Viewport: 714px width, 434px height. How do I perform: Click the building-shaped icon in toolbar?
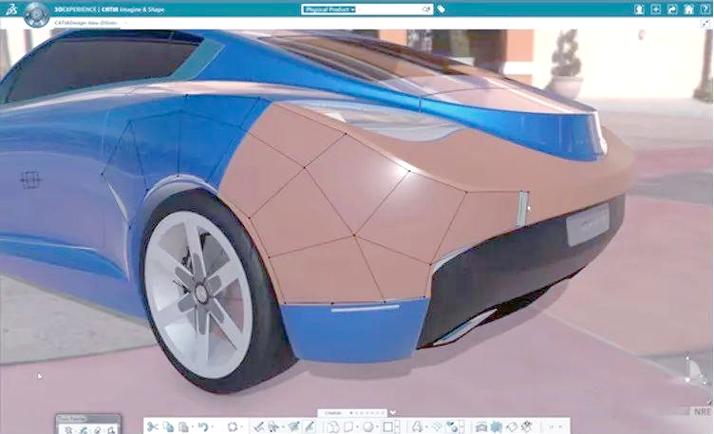[x=481, y=427]
